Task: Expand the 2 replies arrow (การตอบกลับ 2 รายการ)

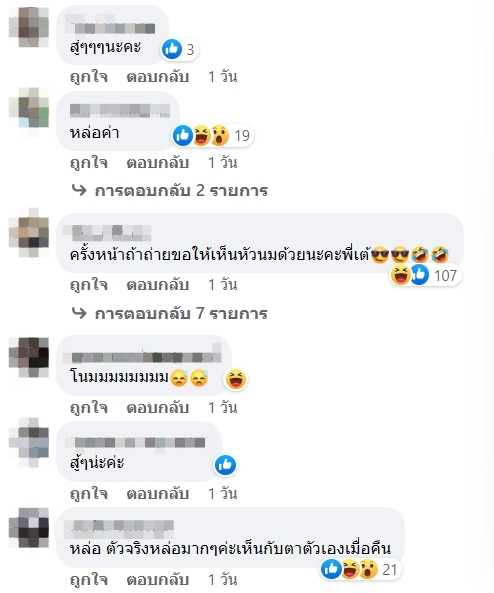Action: (170, 191)
